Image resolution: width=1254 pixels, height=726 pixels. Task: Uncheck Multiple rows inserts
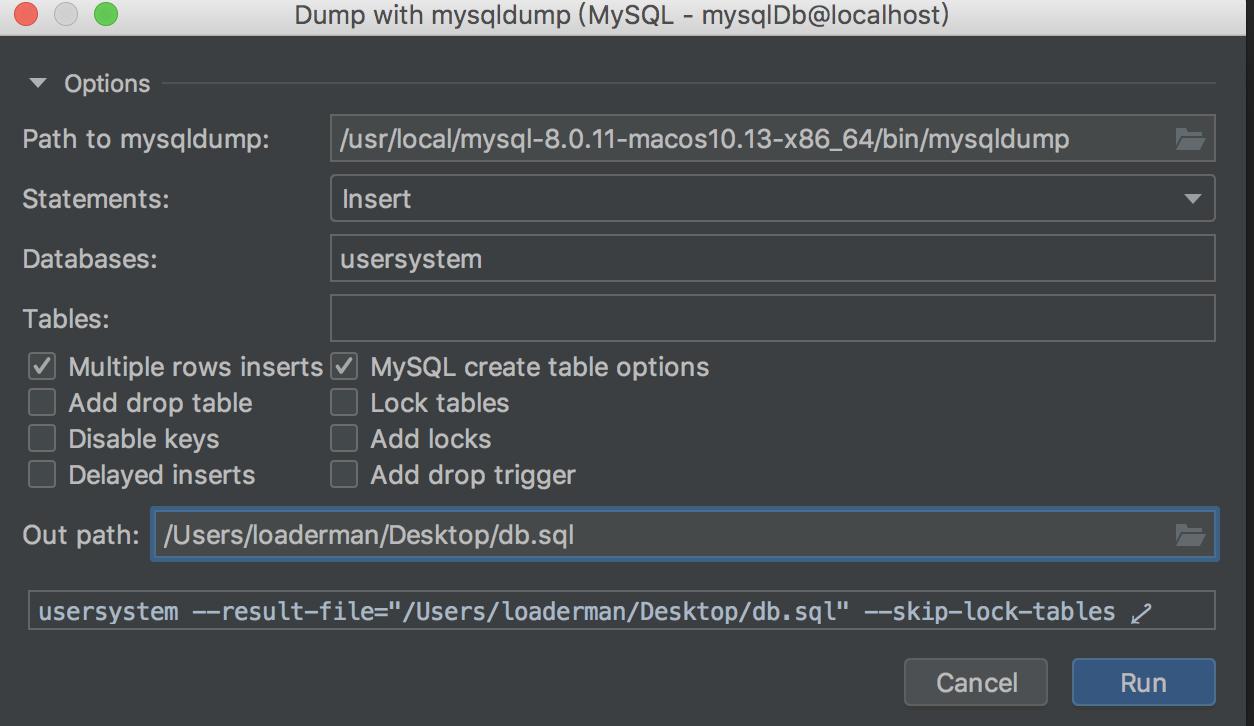point(42,367)
